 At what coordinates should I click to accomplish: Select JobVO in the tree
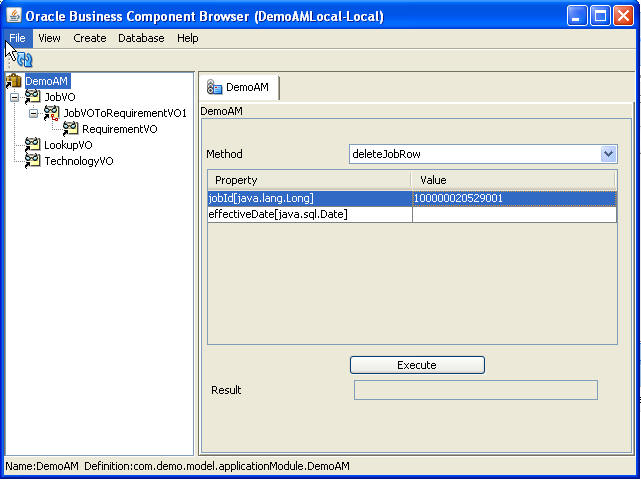click(x=60, y=97)
